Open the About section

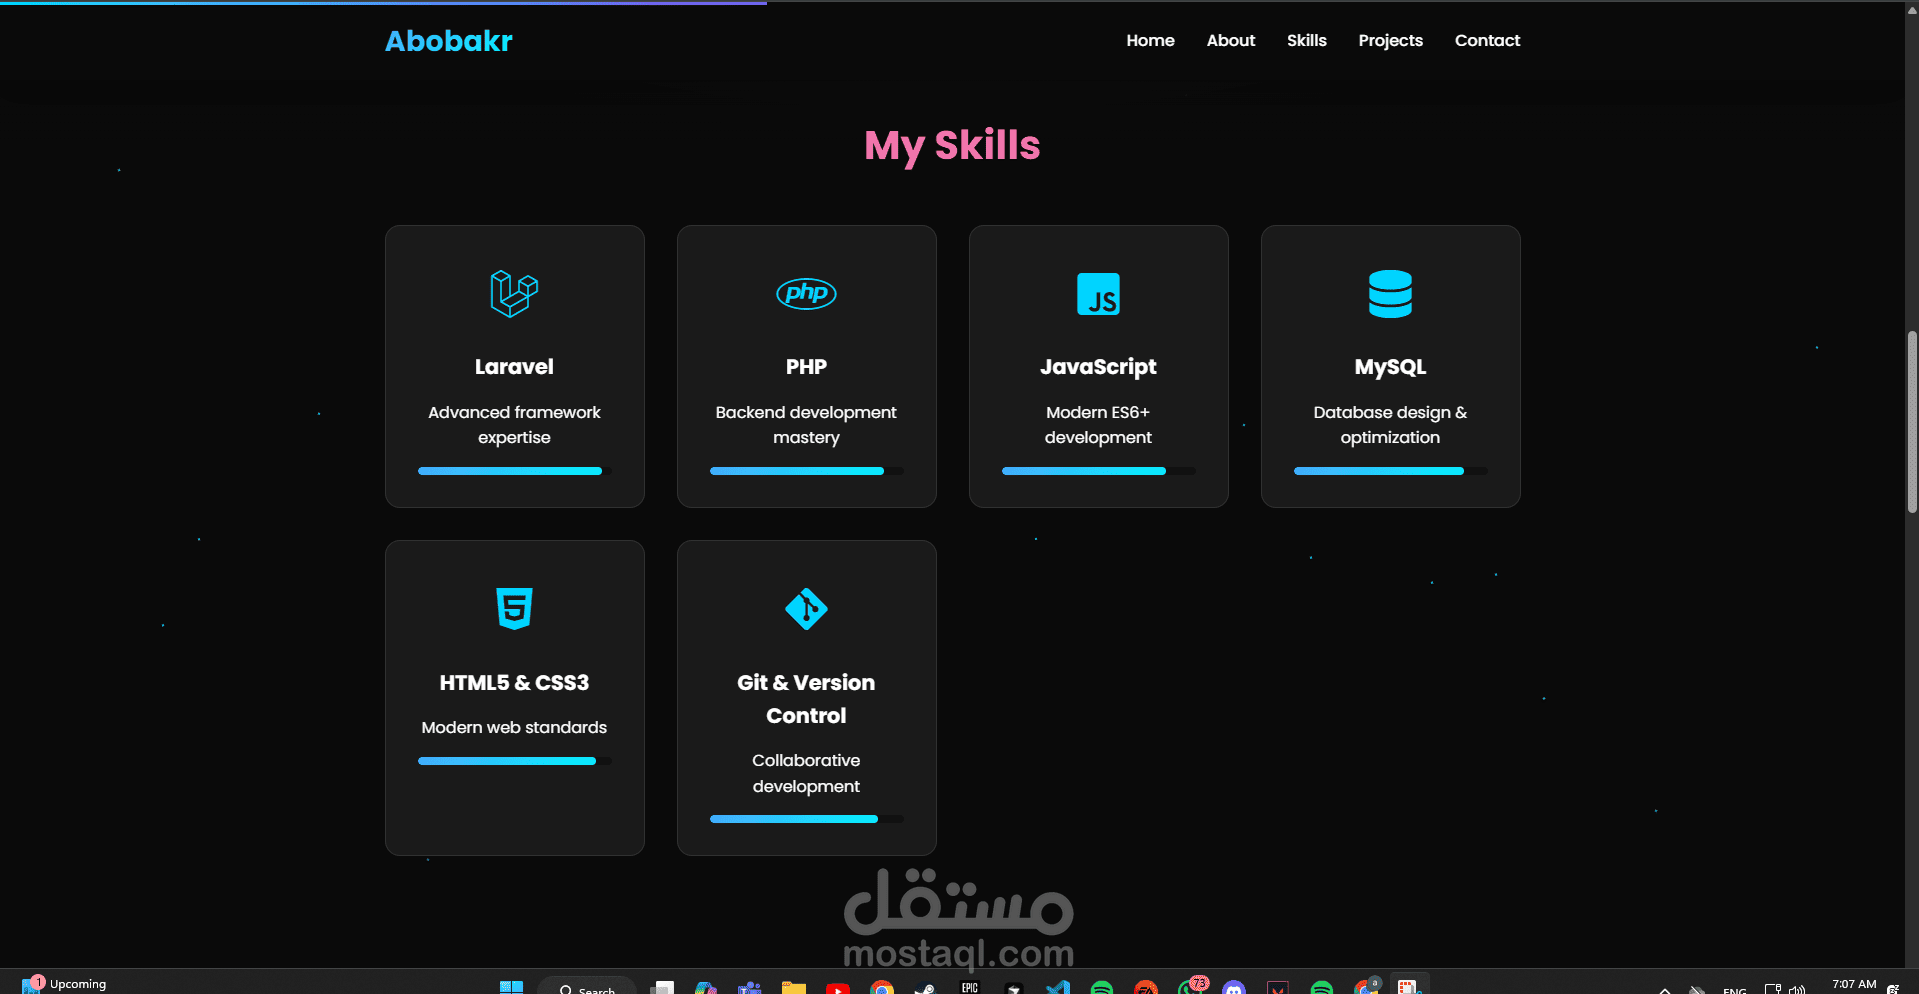point(1230,40)
